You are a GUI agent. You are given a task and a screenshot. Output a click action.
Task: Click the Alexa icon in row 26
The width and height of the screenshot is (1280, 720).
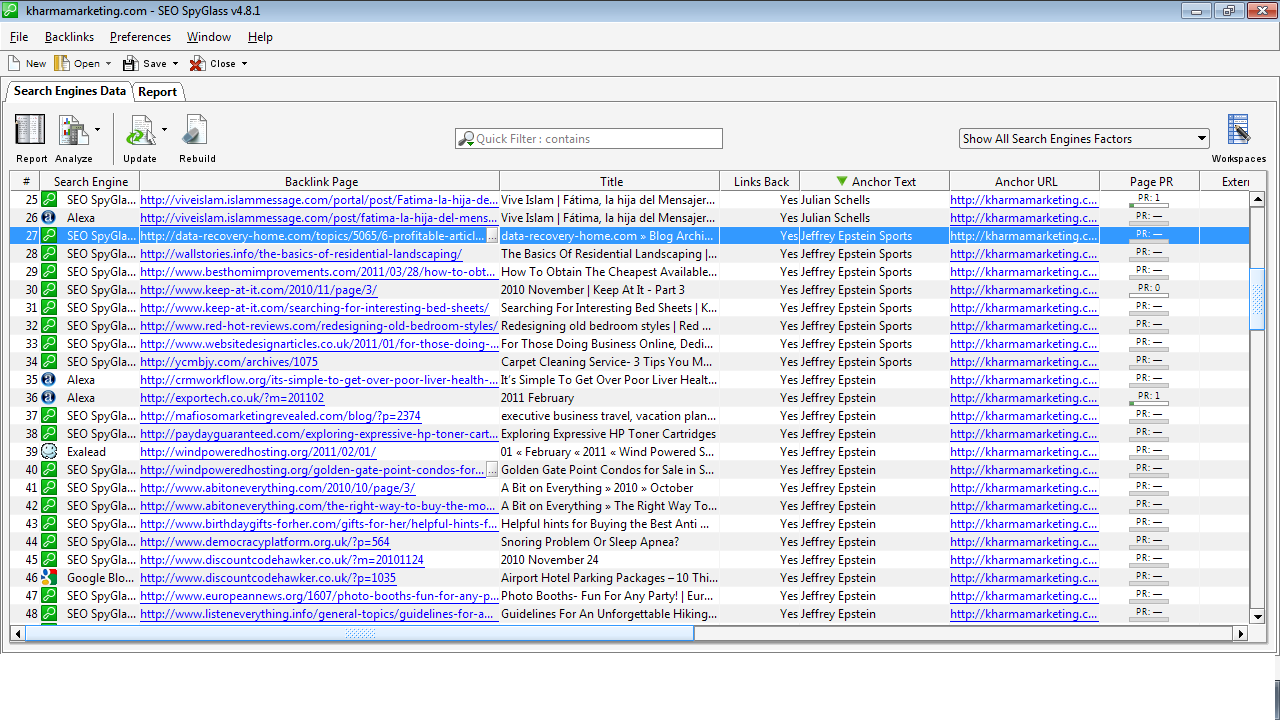tap(48, 217)
